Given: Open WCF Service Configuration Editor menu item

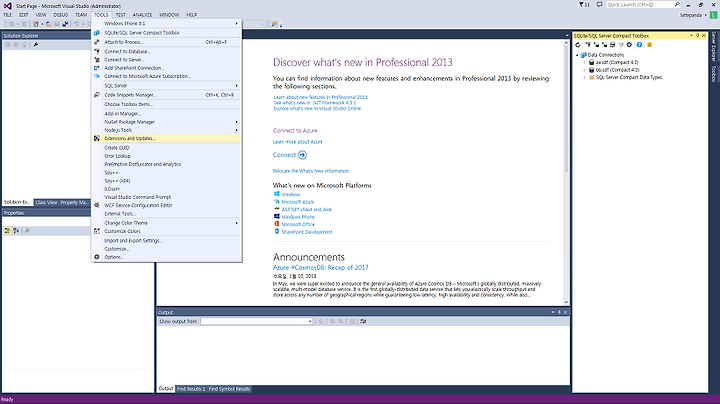Looking at the screenshot, I should tap(167, 205).
